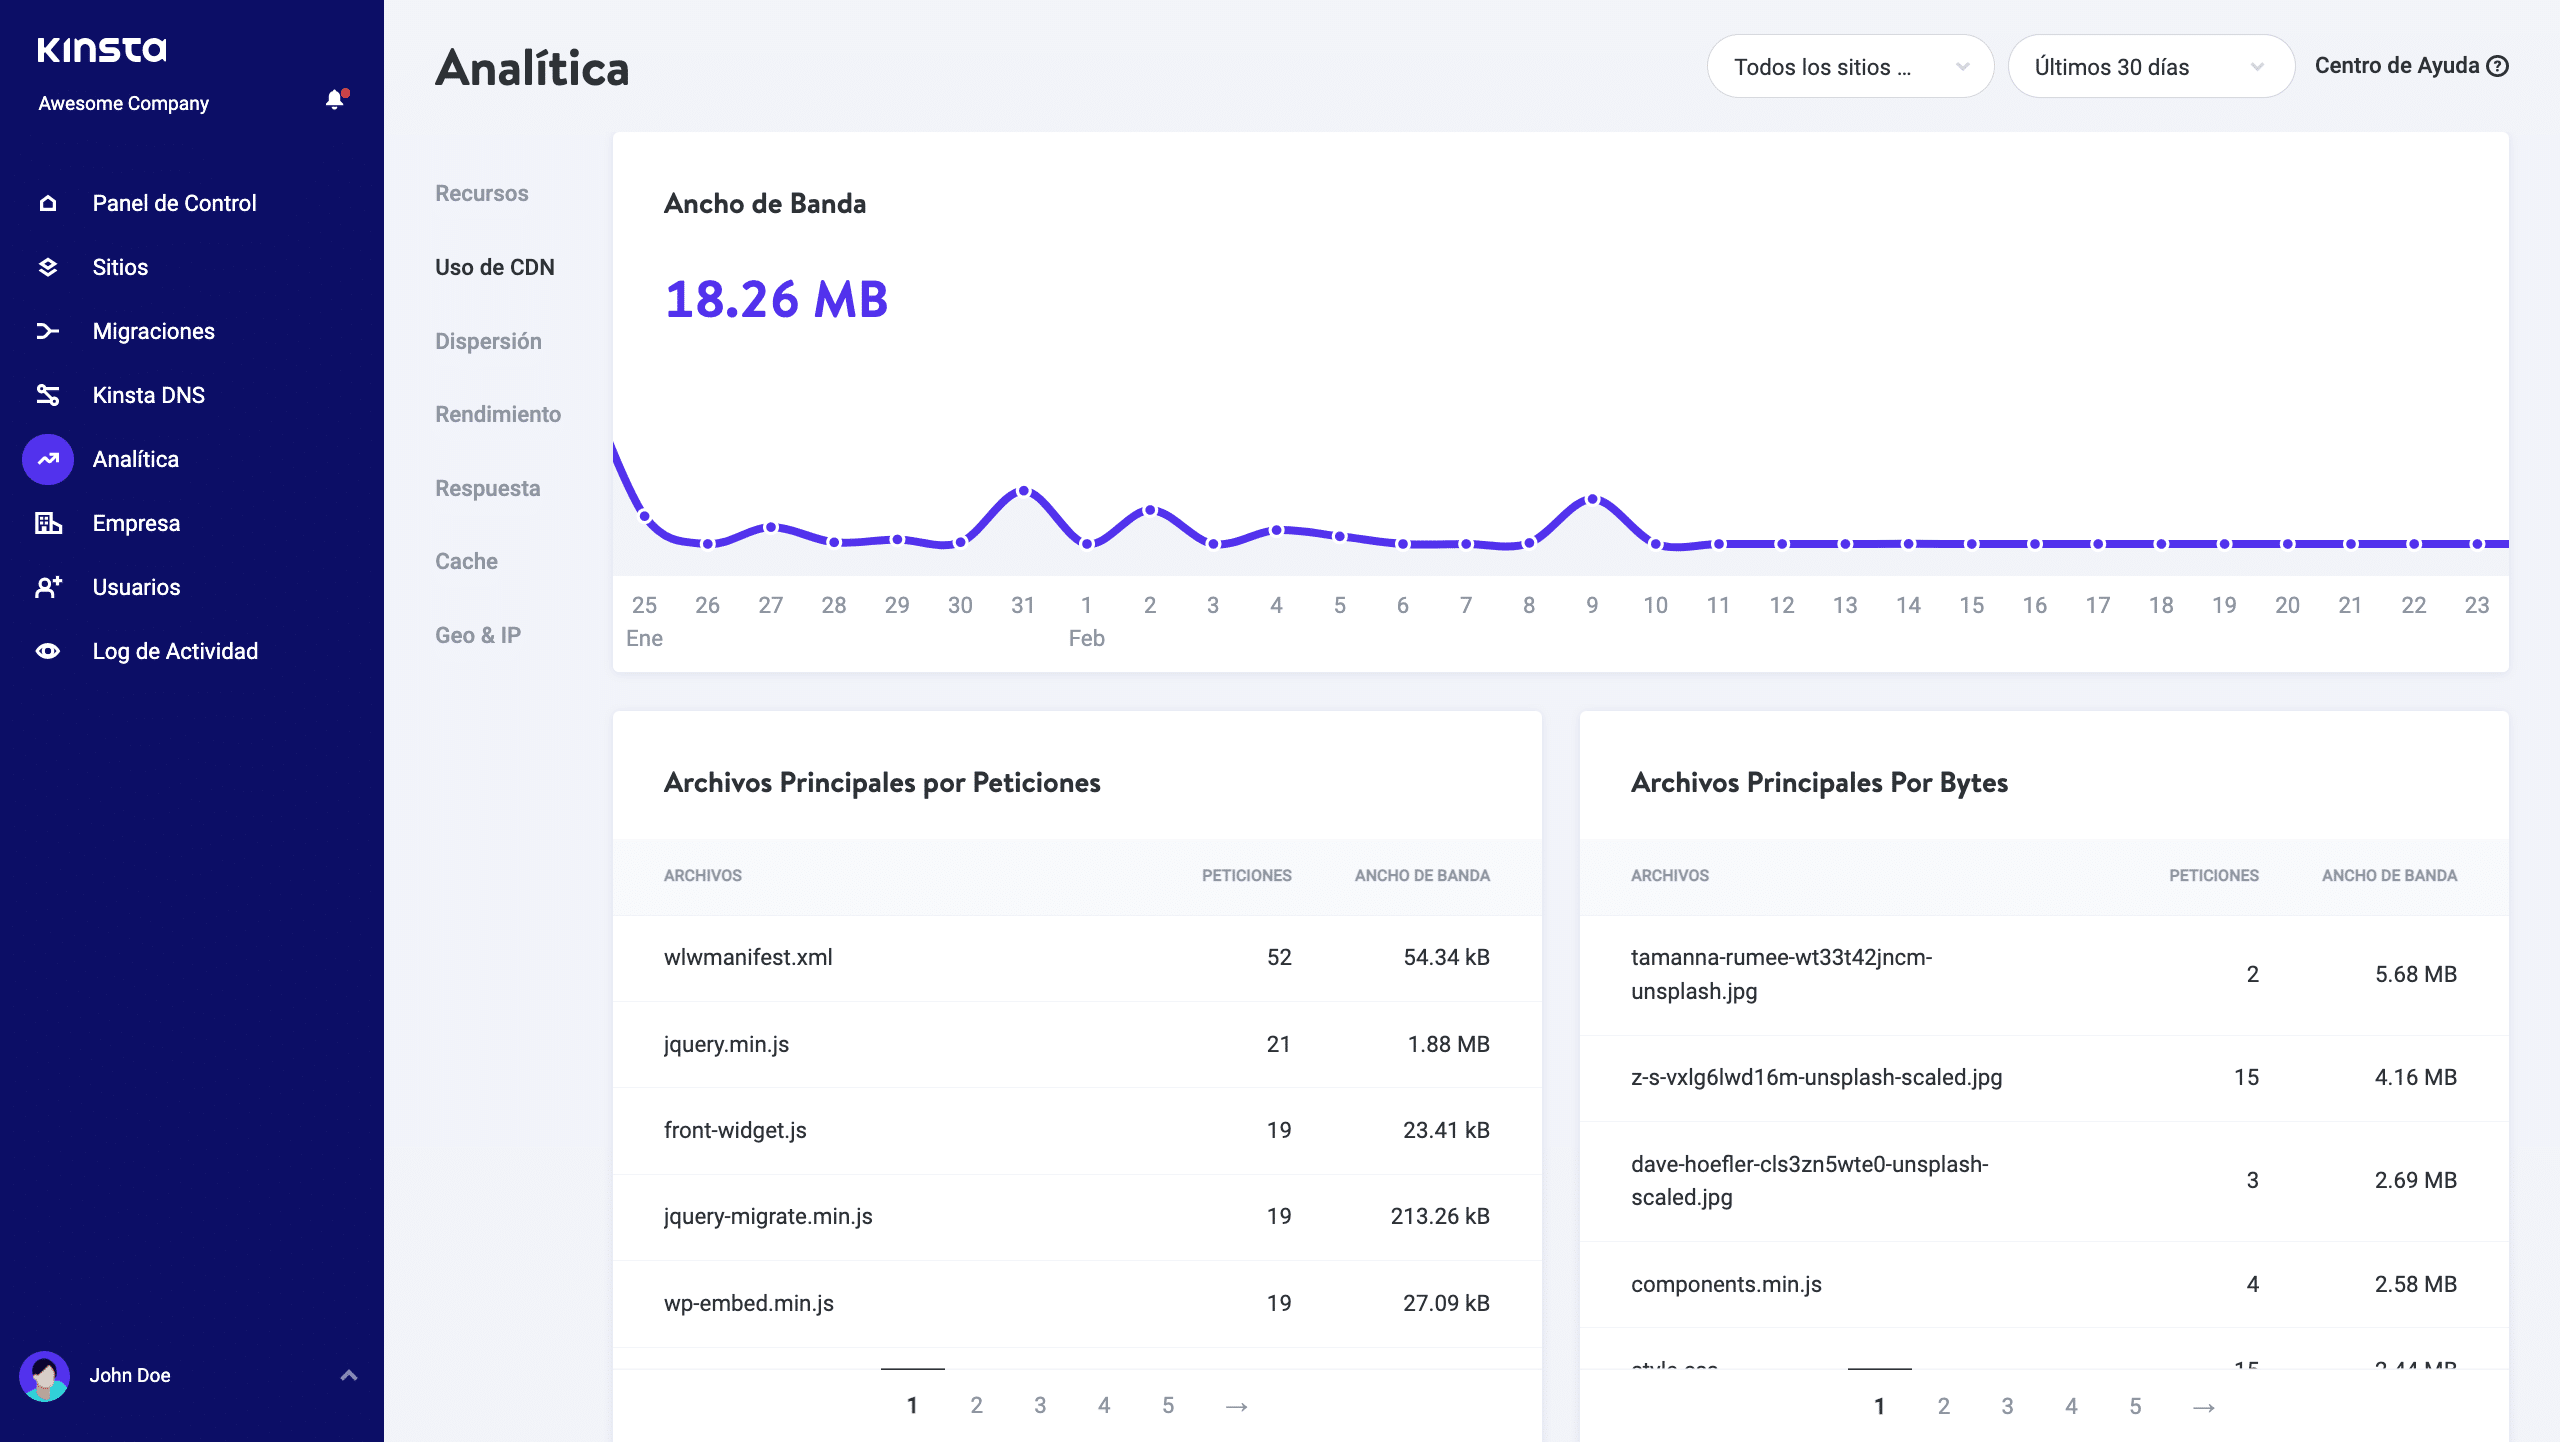Click the Analítica chart icon

48,459
